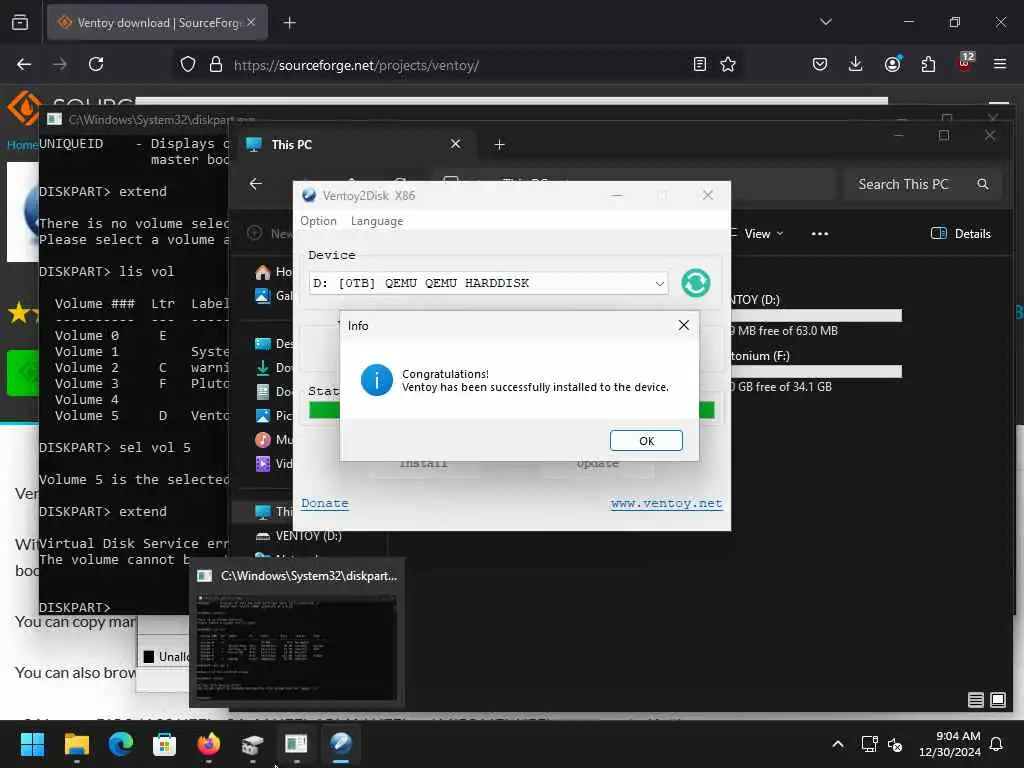Add a new tab in File Explorer
1024x768 pixels.
coord(499,144)
